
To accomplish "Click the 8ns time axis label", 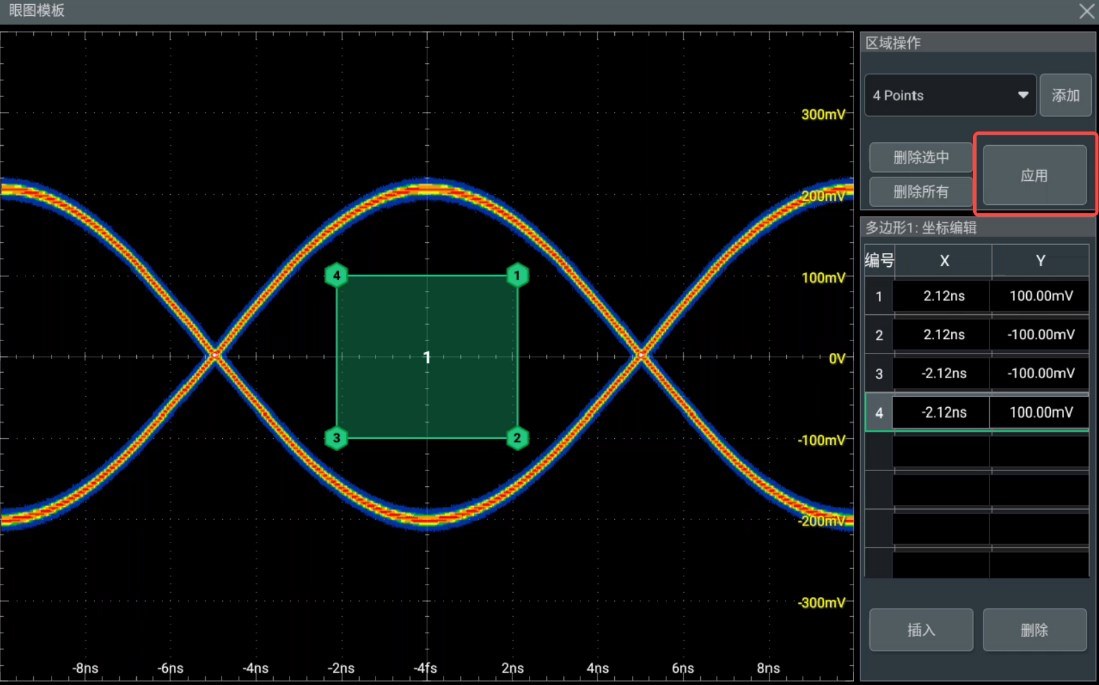I will (768, 667).
